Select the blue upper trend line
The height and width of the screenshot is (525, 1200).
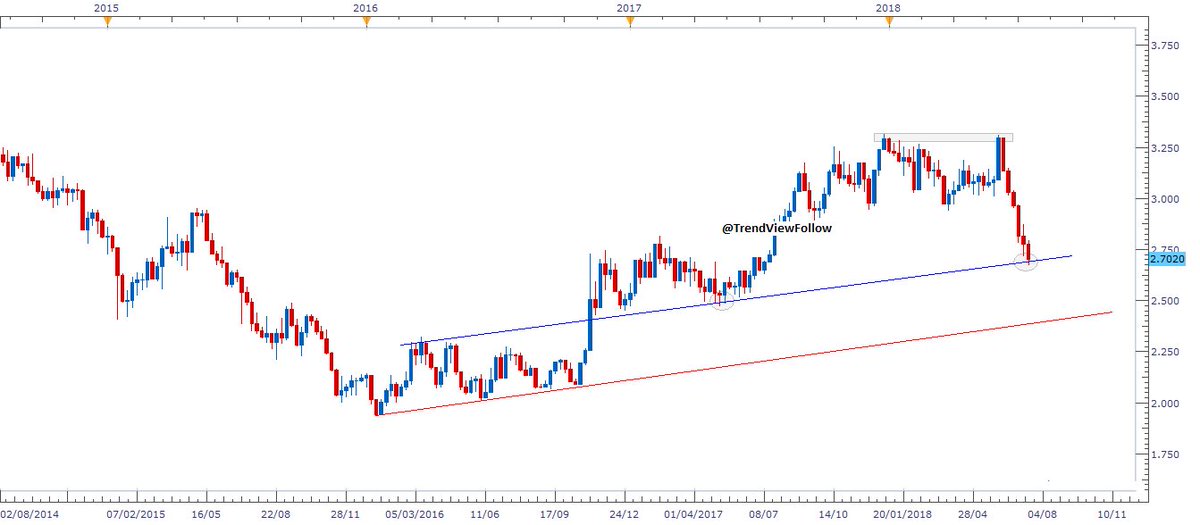736,301
